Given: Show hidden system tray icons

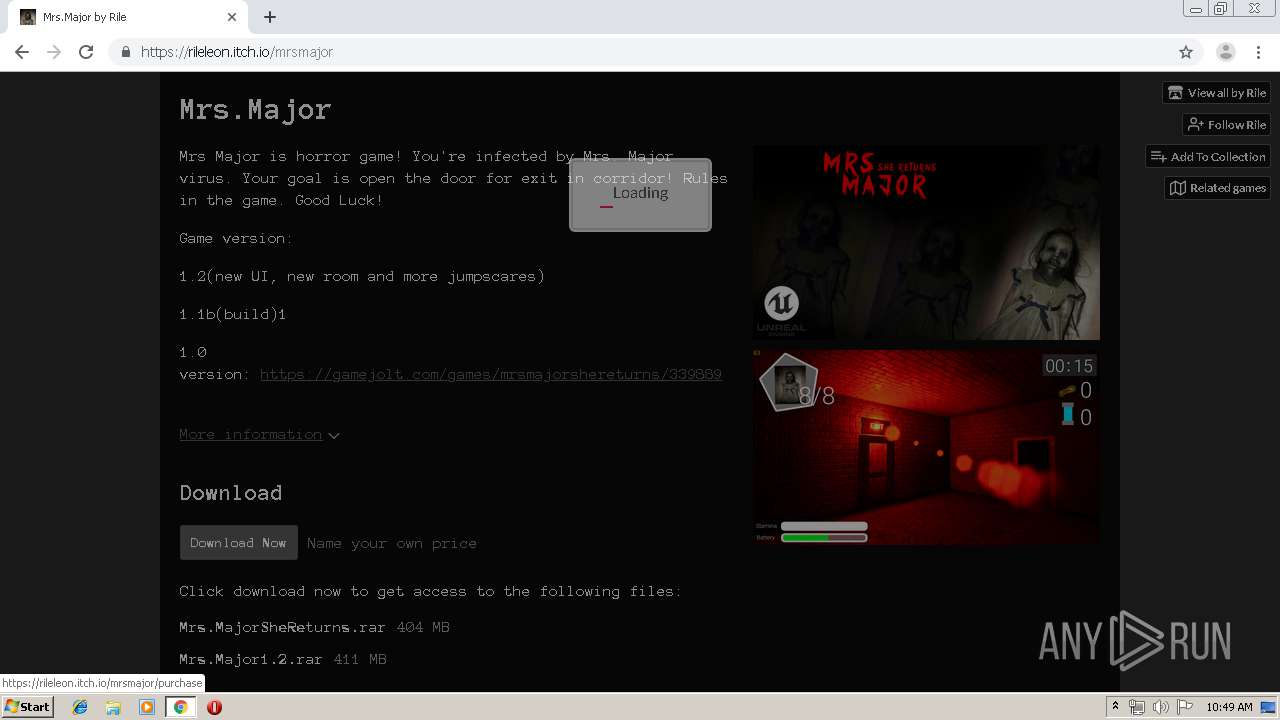Looking at the screenshot, I should [1115, 707].
